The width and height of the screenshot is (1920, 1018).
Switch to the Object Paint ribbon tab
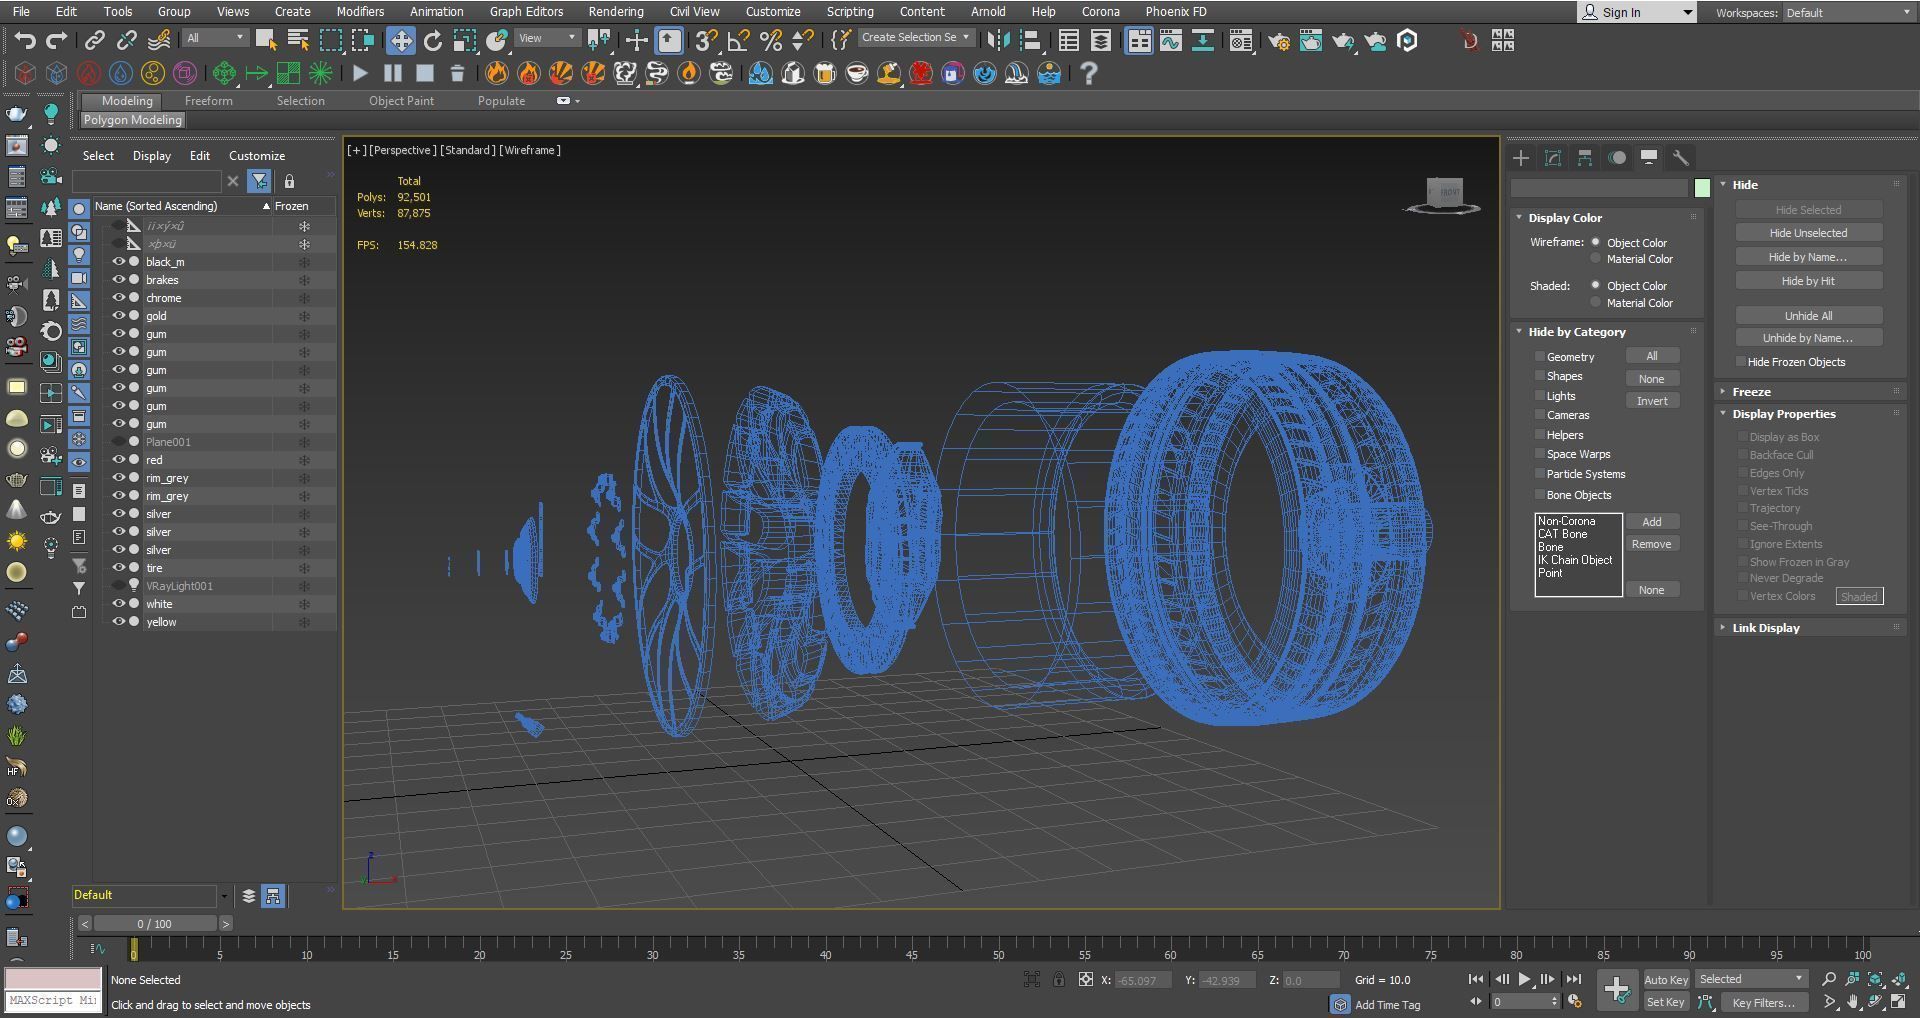(x=401, y=101)
